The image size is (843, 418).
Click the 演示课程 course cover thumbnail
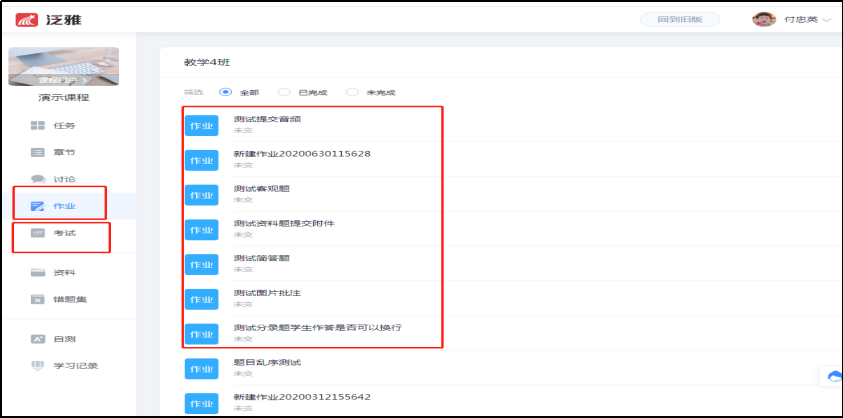coord(64,66)
